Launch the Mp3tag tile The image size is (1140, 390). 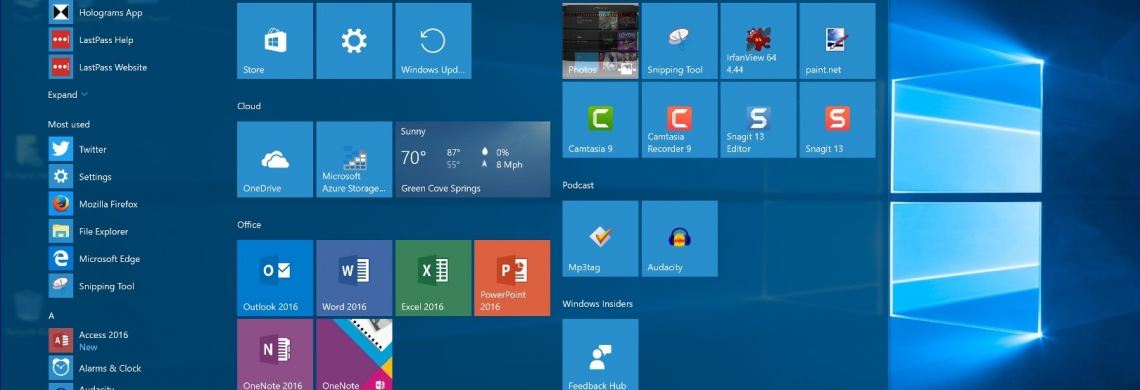point(601,239)
